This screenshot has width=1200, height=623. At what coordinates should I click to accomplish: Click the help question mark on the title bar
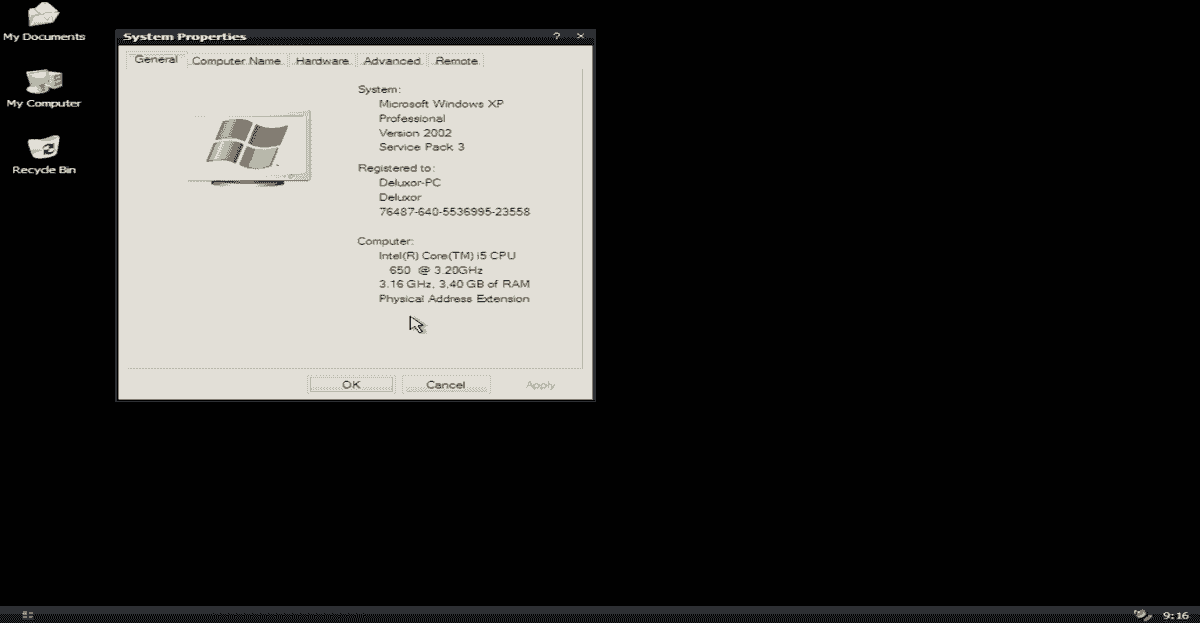(557, 35)
